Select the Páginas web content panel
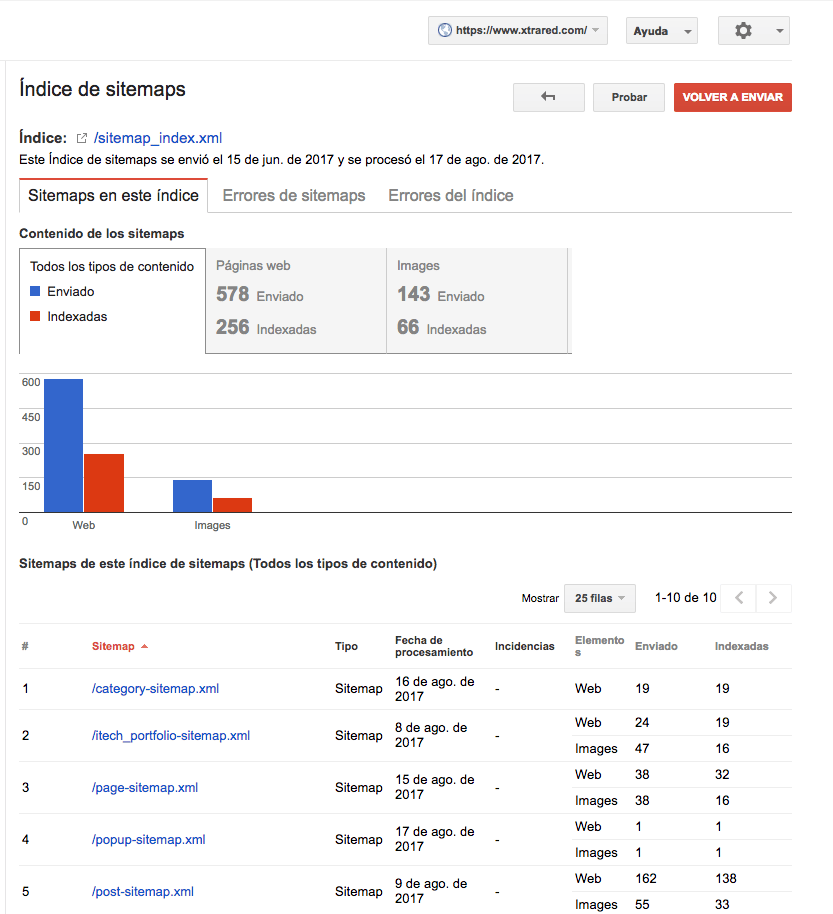 click(x=296, y=301)
